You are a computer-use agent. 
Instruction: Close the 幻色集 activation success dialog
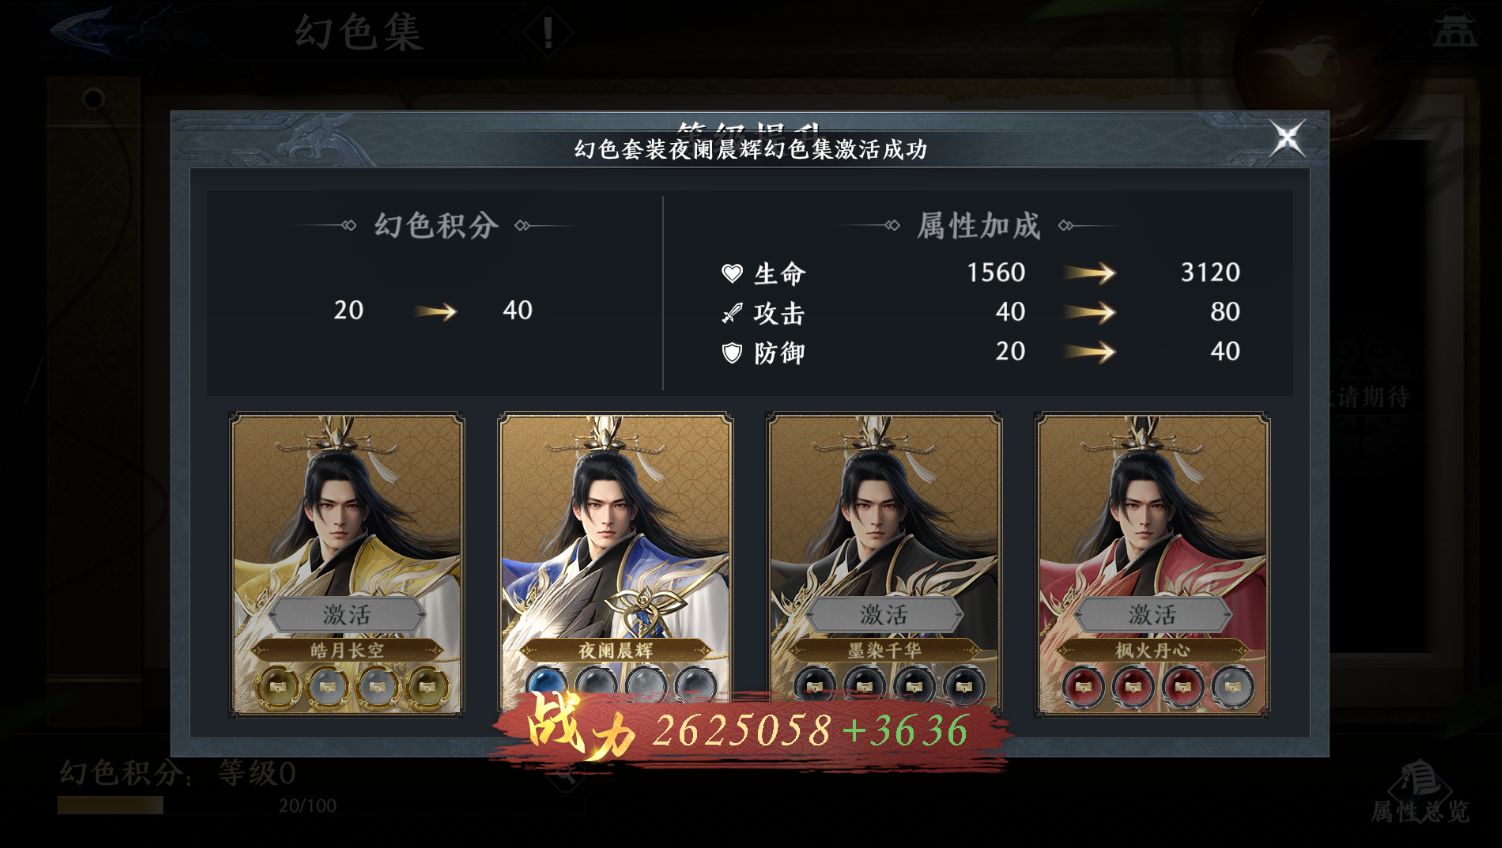1287,138
